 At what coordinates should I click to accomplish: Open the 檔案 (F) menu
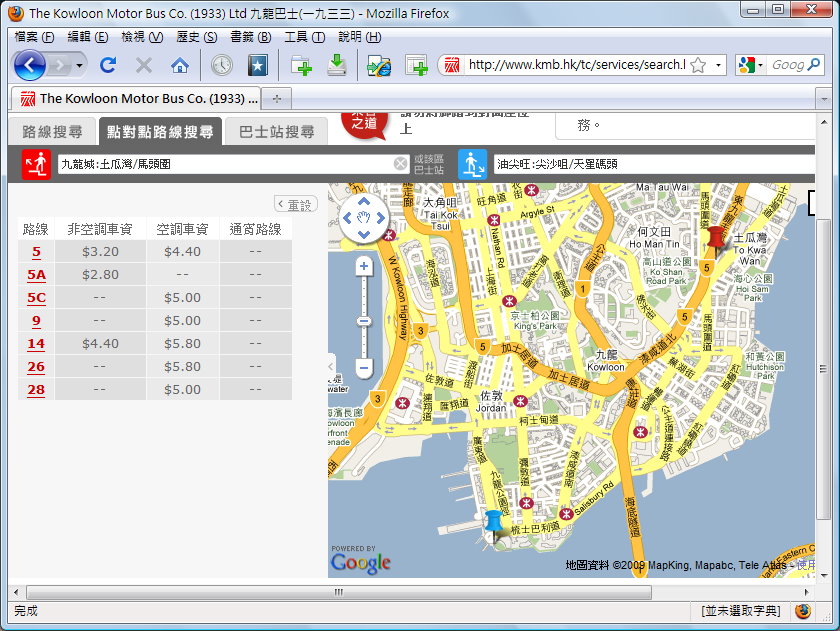34,37
